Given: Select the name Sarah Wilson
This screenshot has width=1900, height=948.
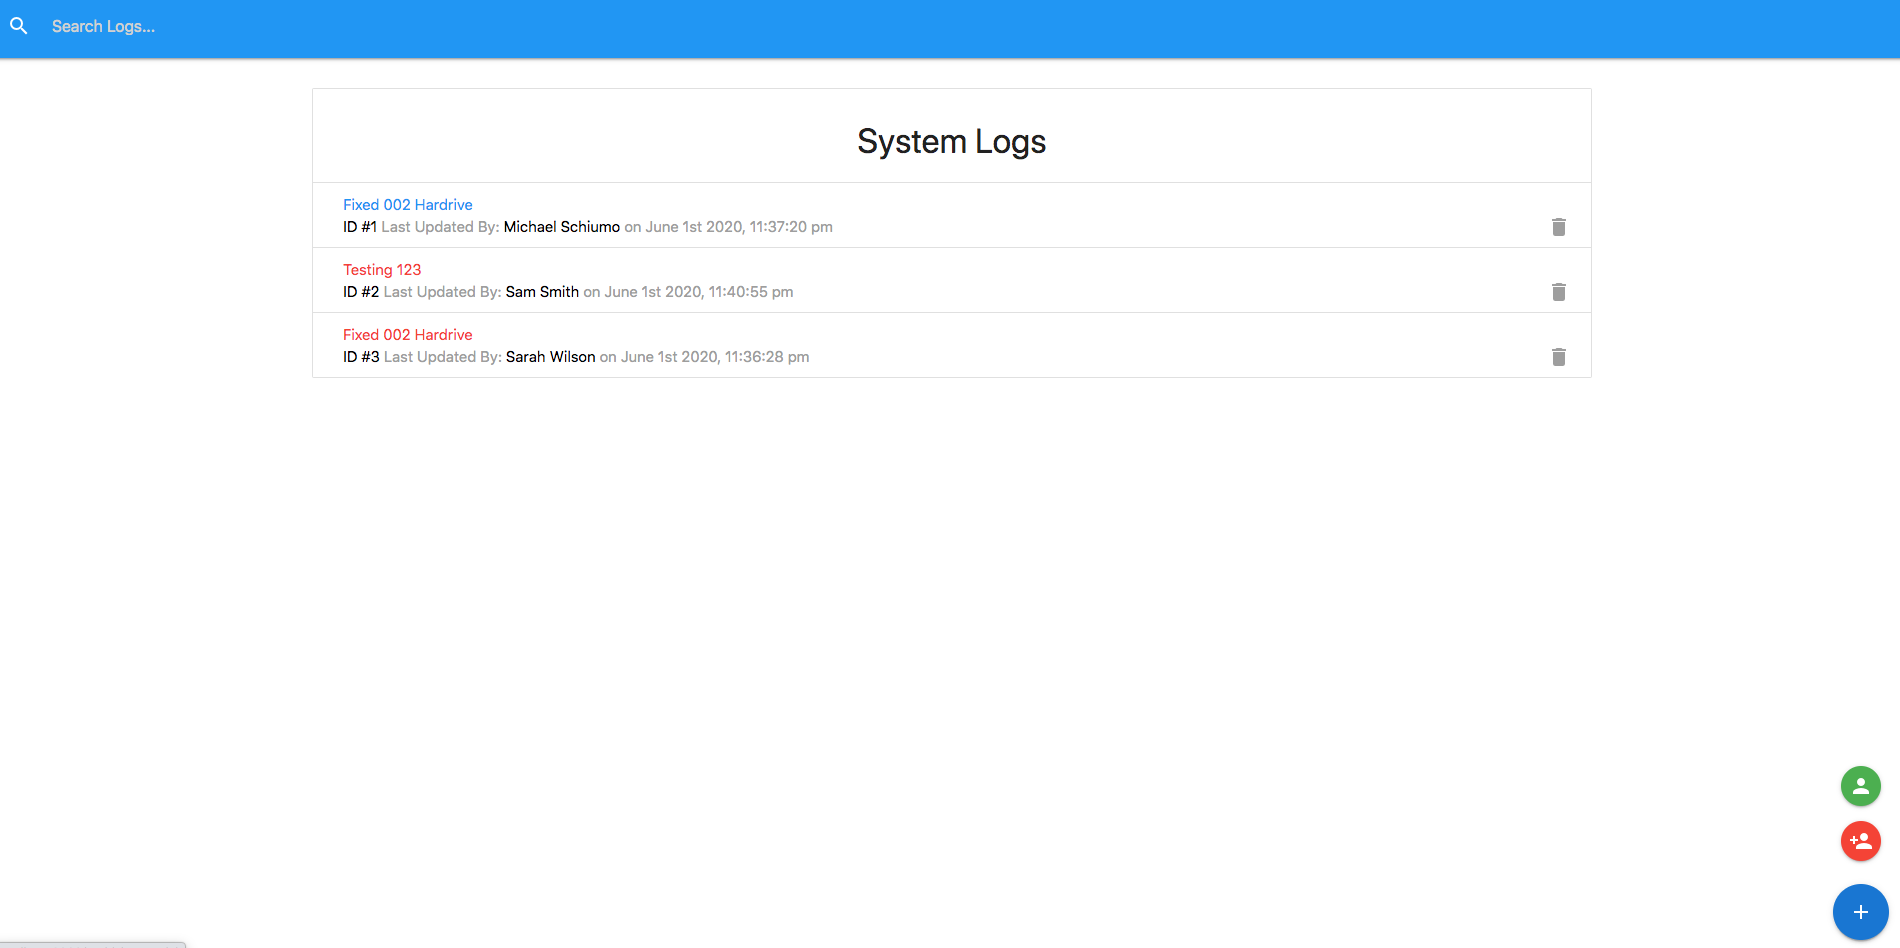Looking at the screenshot, I should [x=551, y=357].
